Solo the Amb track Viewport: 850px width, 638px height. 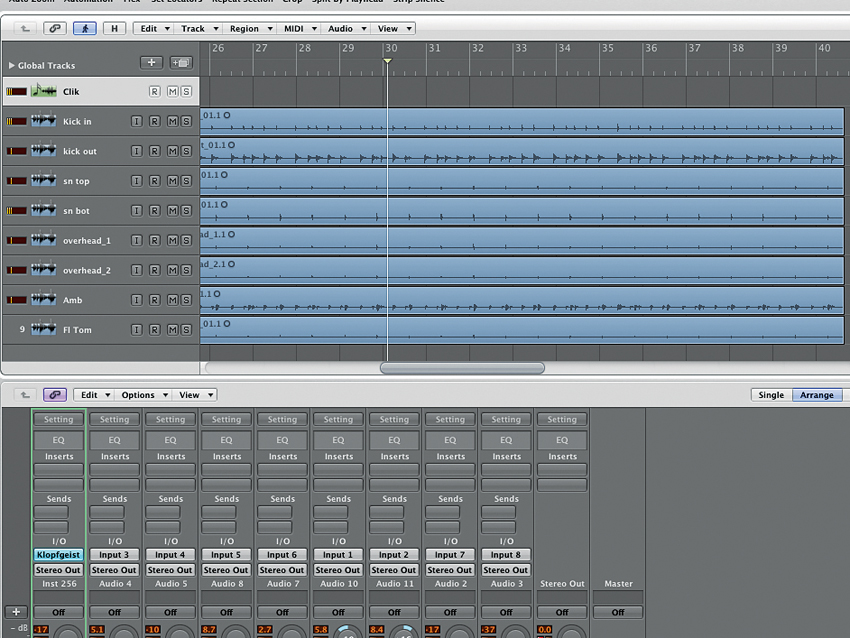point(186,300)
